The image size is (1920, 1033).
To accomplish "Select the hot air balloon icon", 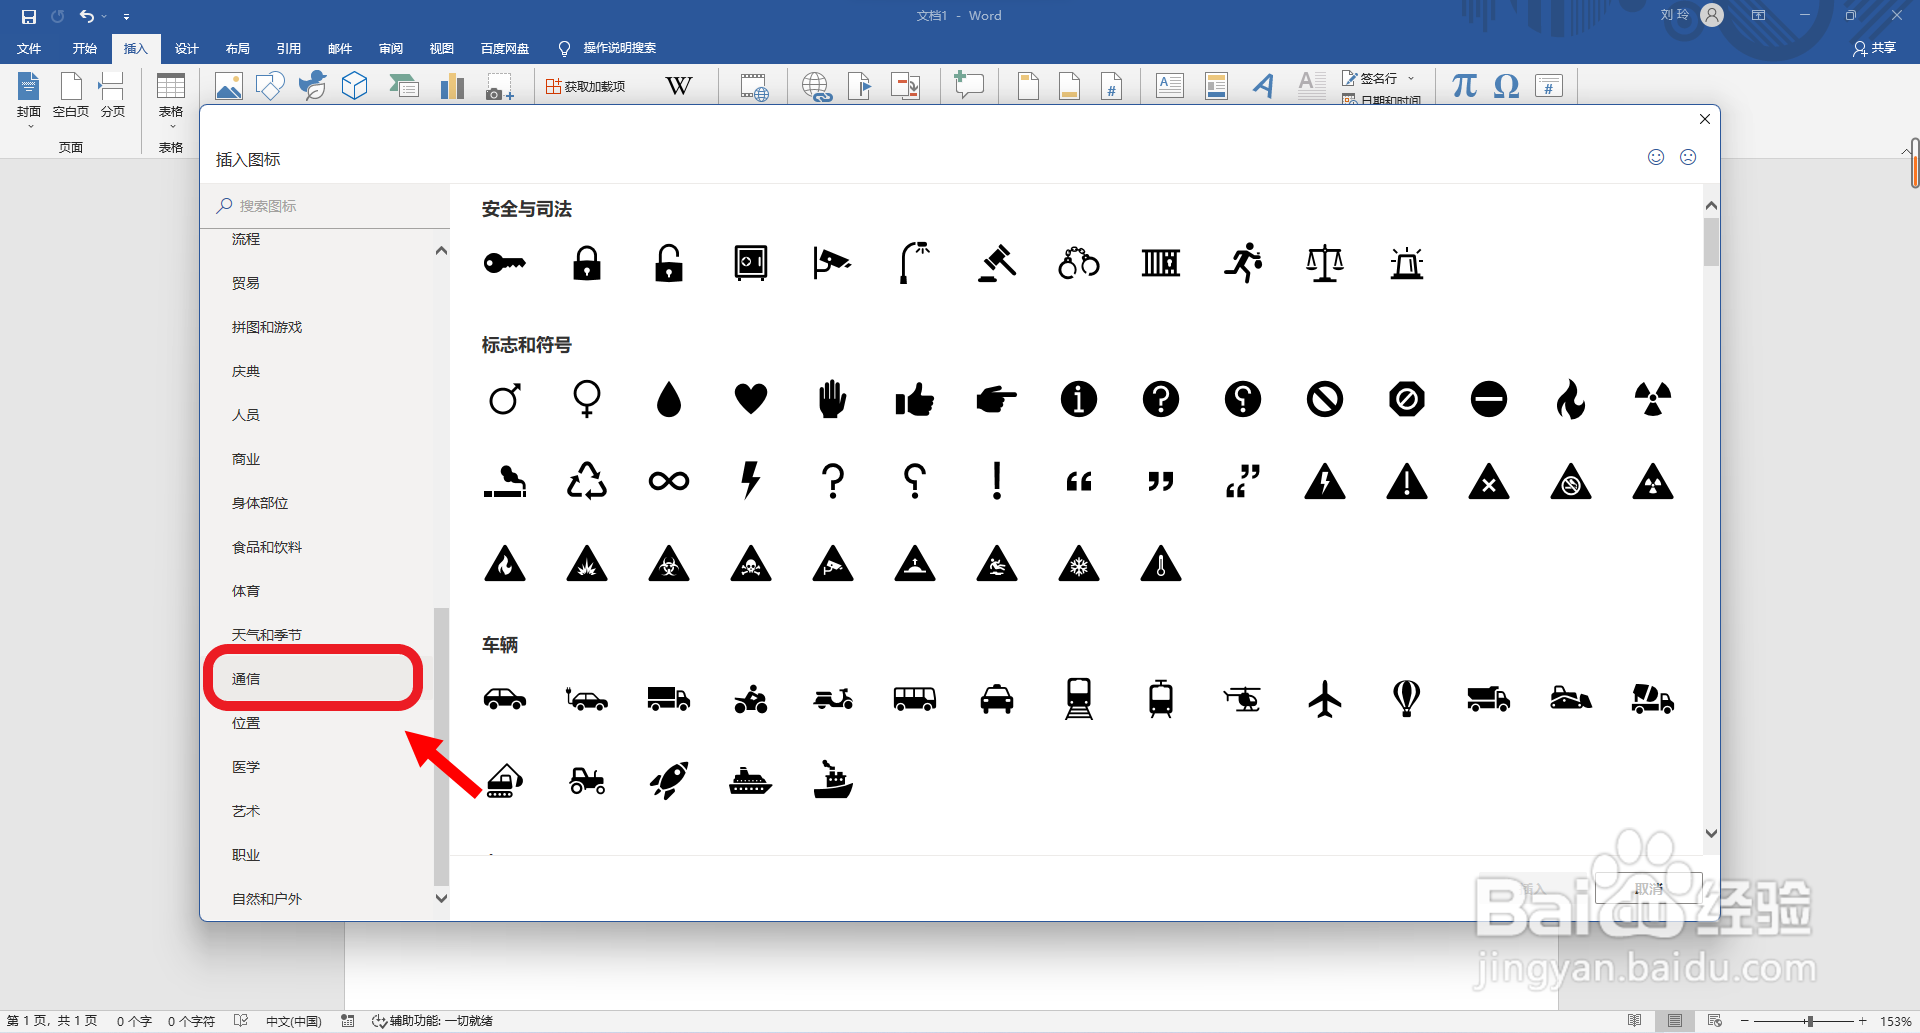I will (1407, 699).
